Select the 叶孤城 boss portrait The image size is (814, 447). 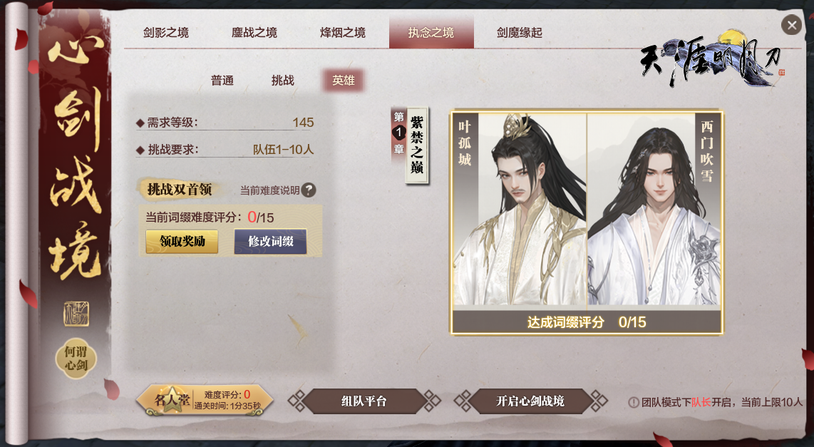click(520, 210)
